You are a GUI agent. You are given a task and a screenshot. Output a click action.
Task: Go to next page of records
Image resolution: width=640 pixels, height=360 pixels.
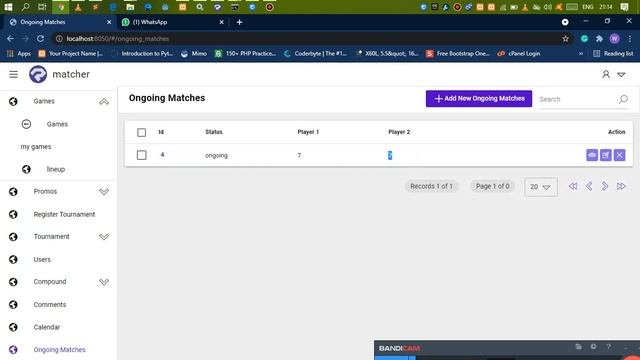pyautogui.click(x=605, y=187)
